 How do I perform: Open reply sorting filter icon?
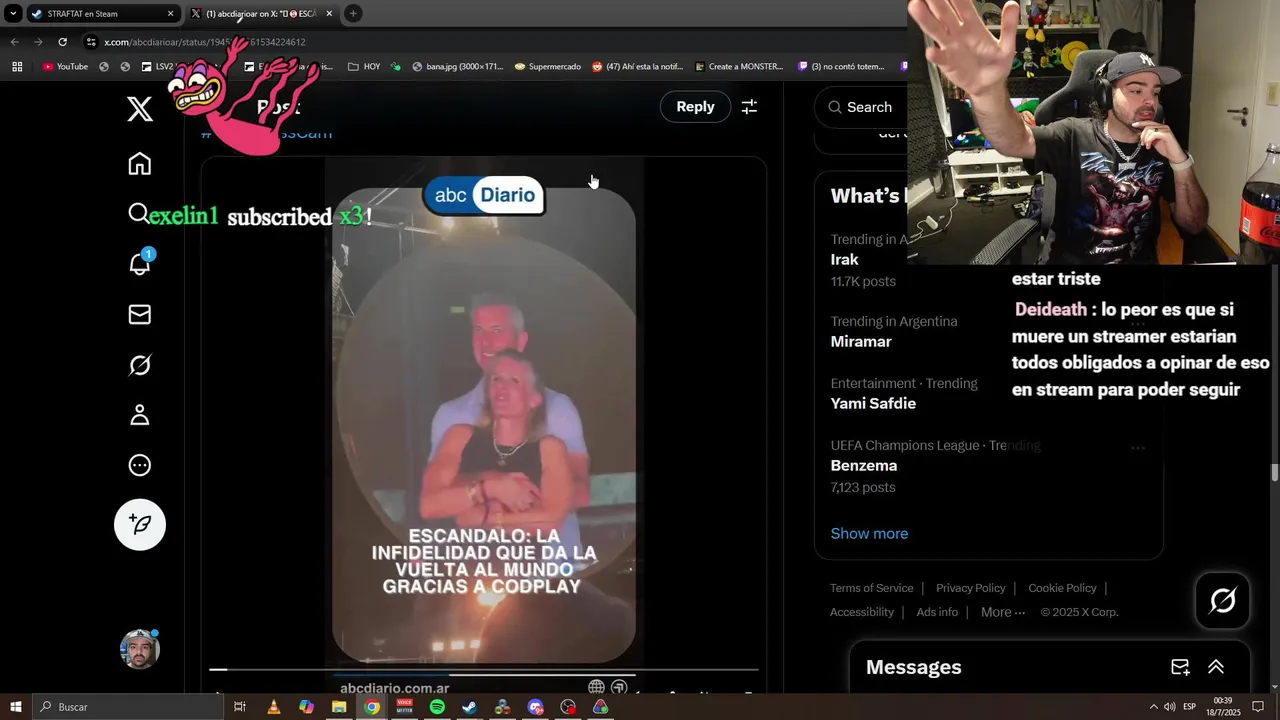click(749, 107)
